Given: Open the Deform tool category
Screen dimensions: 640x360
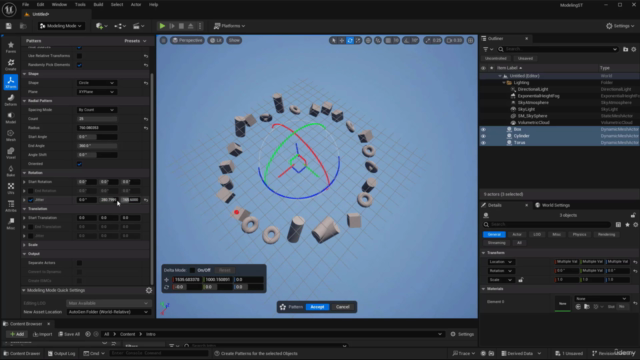Looking at the screenshot, I should pyautogui.click(x=11, y=100).
